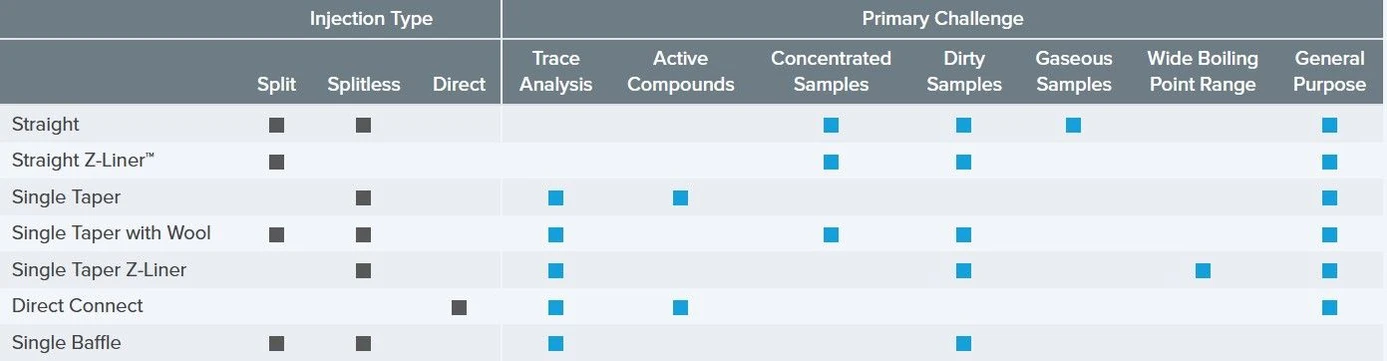Click the Single Taper with Wool Splitless marker

363,234
